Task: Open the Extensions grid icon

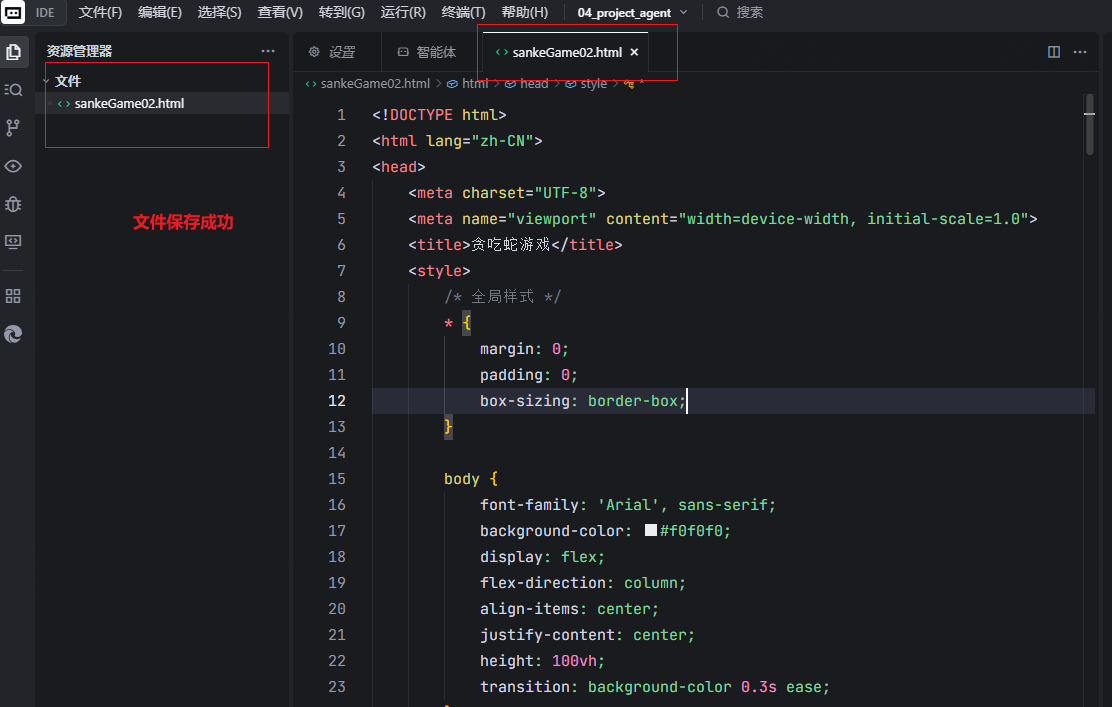Action: [13, 296]
